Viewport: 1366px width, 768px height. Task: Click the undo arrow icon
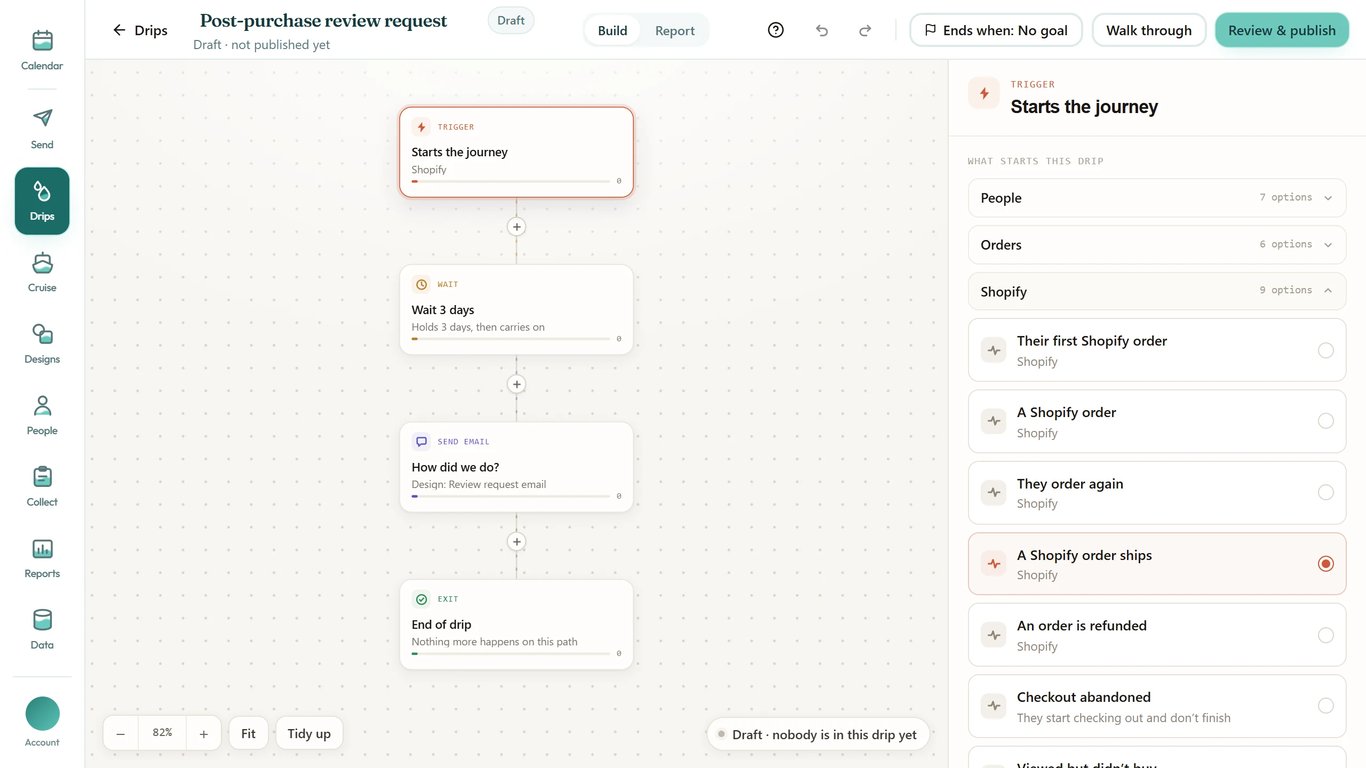point(822,31)
